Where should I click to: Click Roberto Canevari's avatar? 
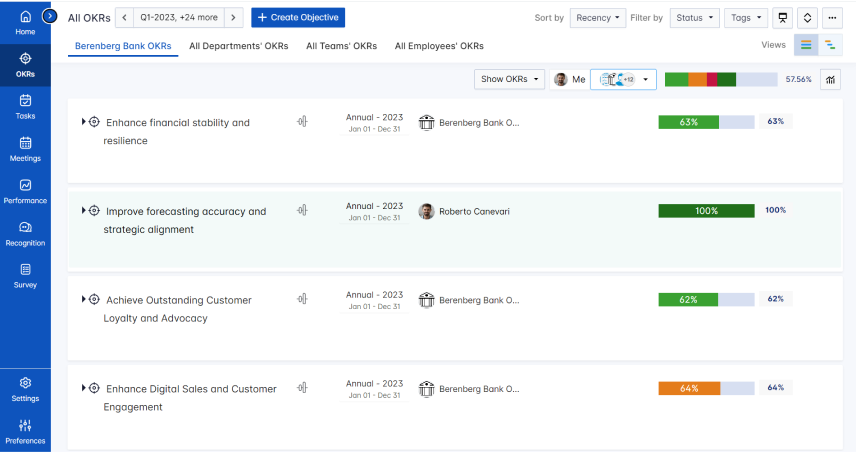[x=426, y=211]
